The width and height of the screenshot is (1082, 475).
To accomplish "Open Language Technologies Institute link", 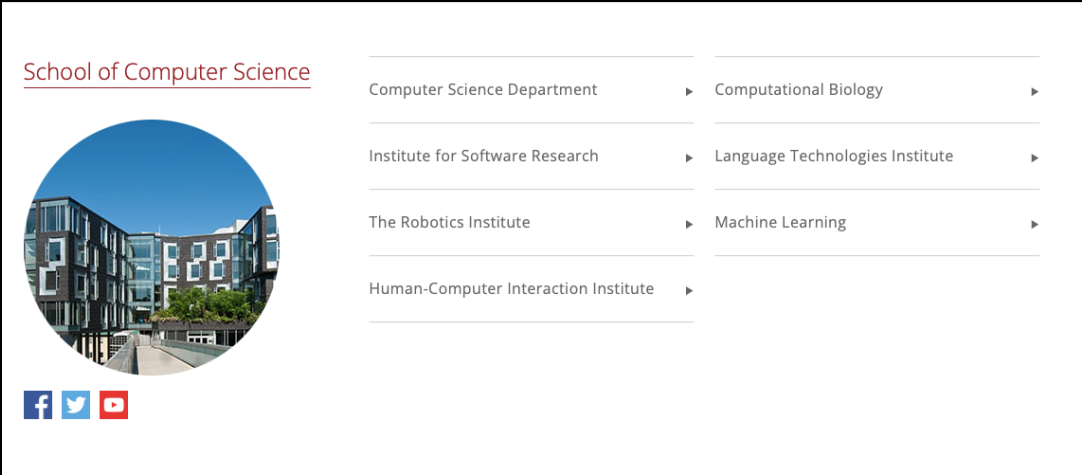I will coord(833,156).
